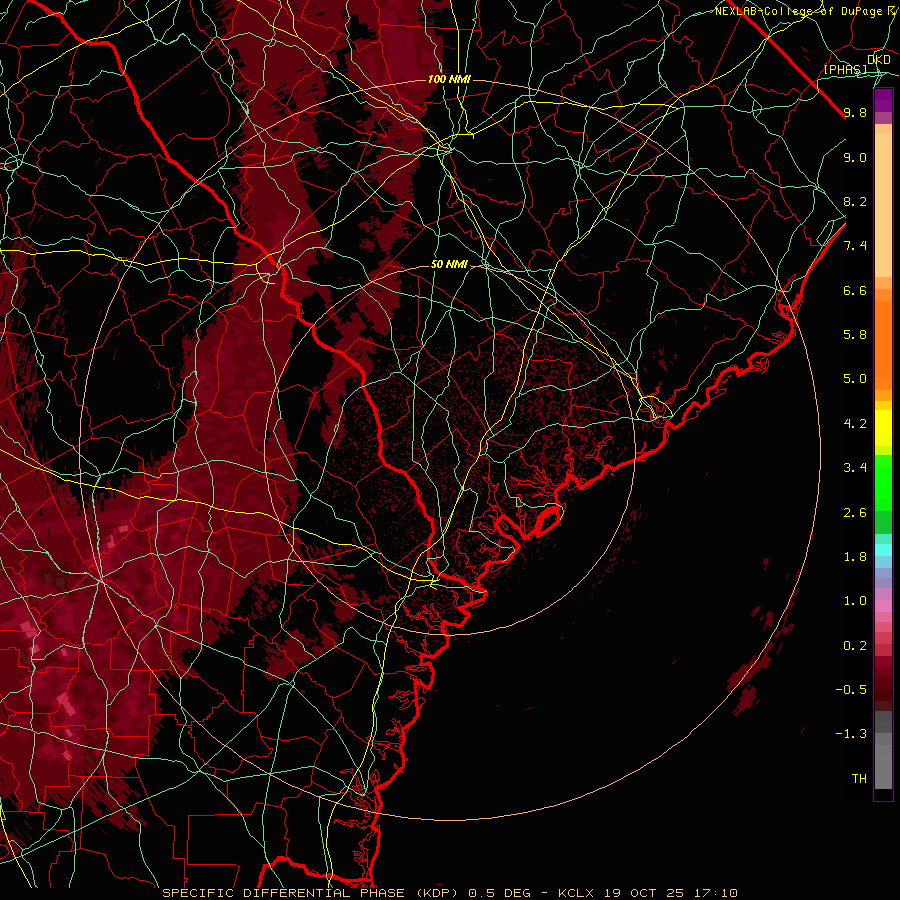Click the 100 NMI range ring label
The height and width of the screenshot is (900, 900).
pyautogui.click(x=449, y=79)
